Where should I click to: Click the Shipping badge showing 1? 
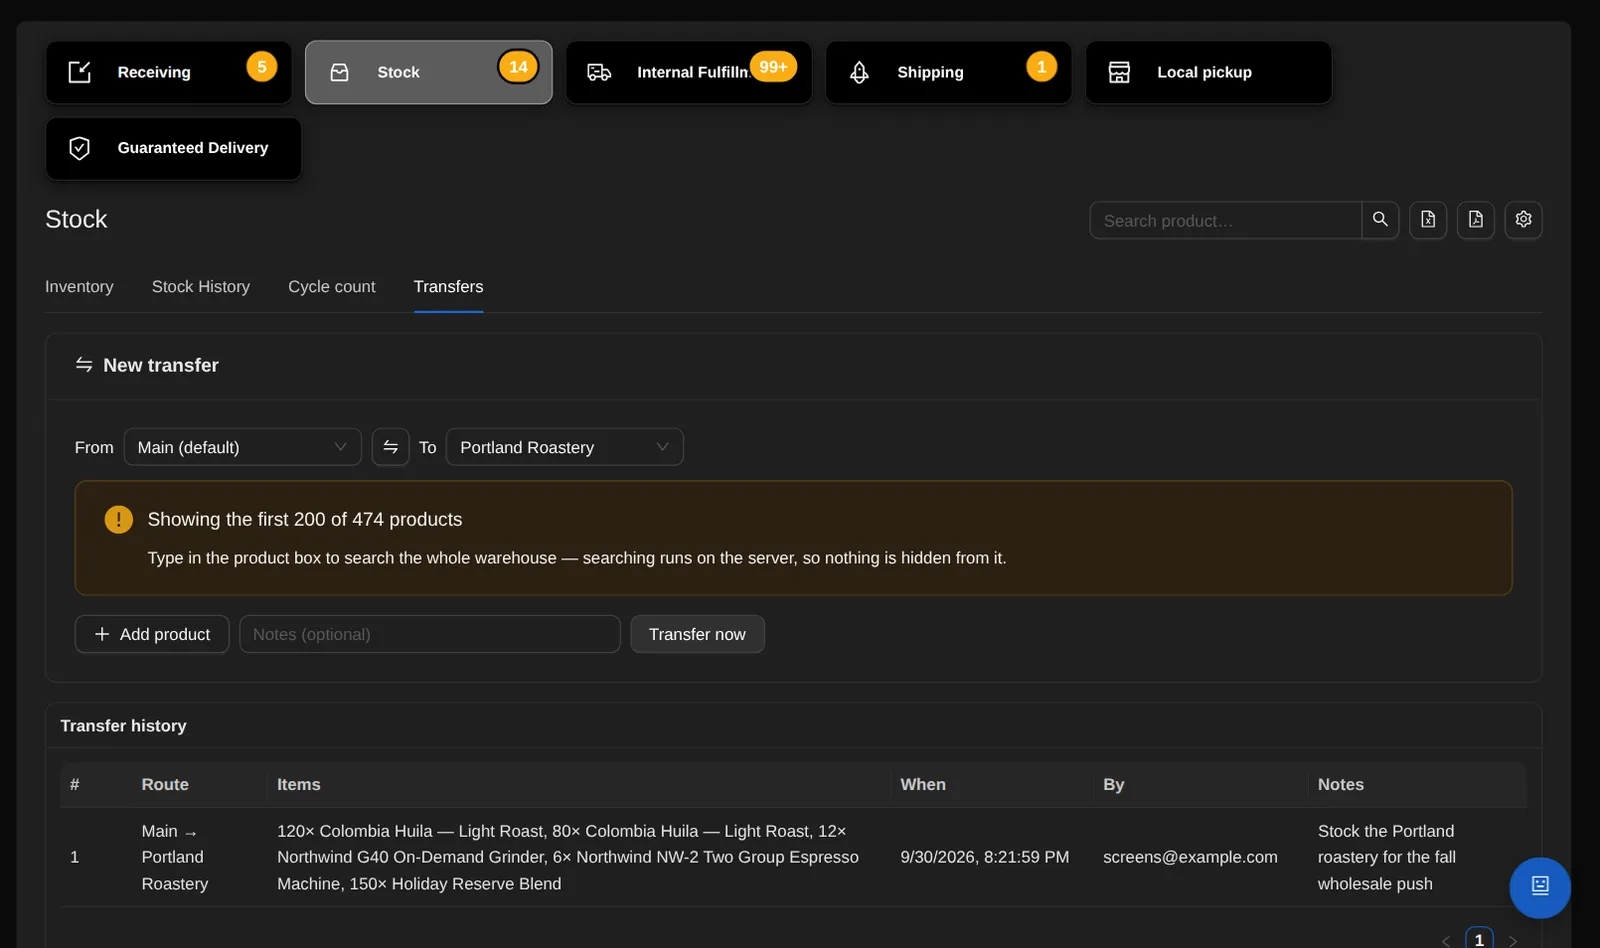tap(1042, 67)
